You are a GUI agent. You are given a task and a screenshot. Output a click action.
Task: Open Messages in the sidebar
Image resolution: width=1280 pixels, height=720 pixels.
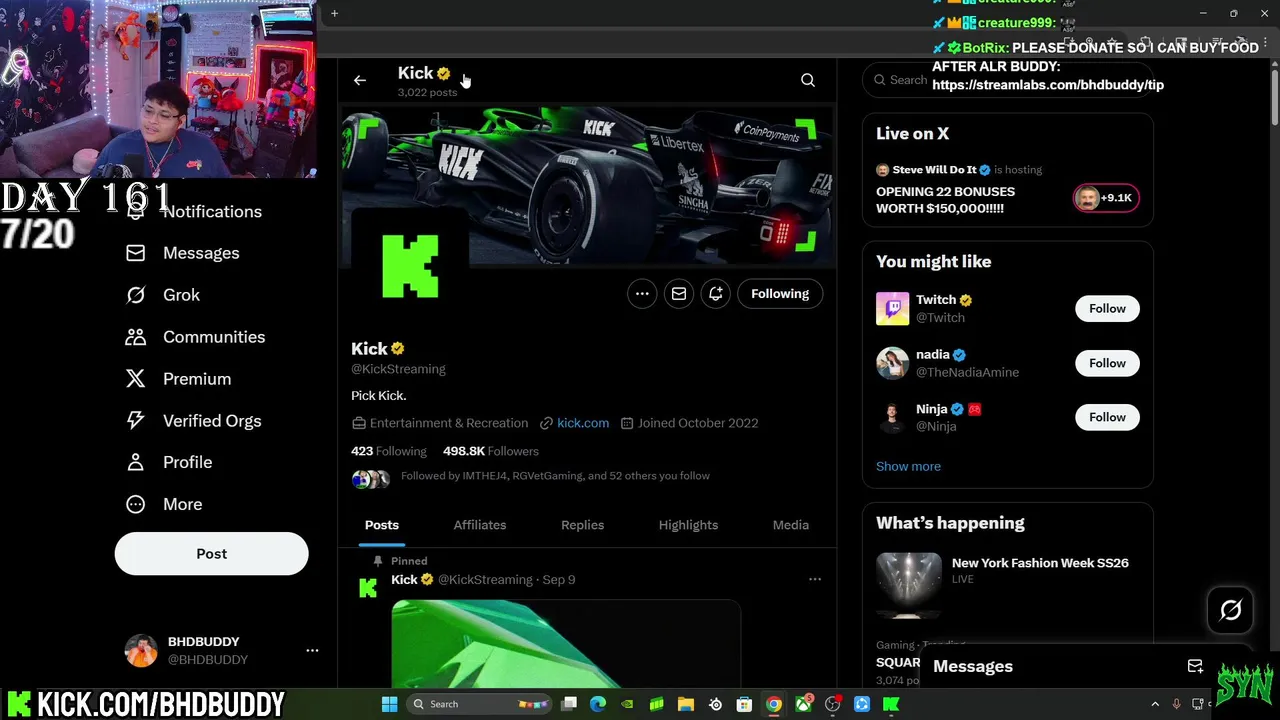[x=201, y=253]
